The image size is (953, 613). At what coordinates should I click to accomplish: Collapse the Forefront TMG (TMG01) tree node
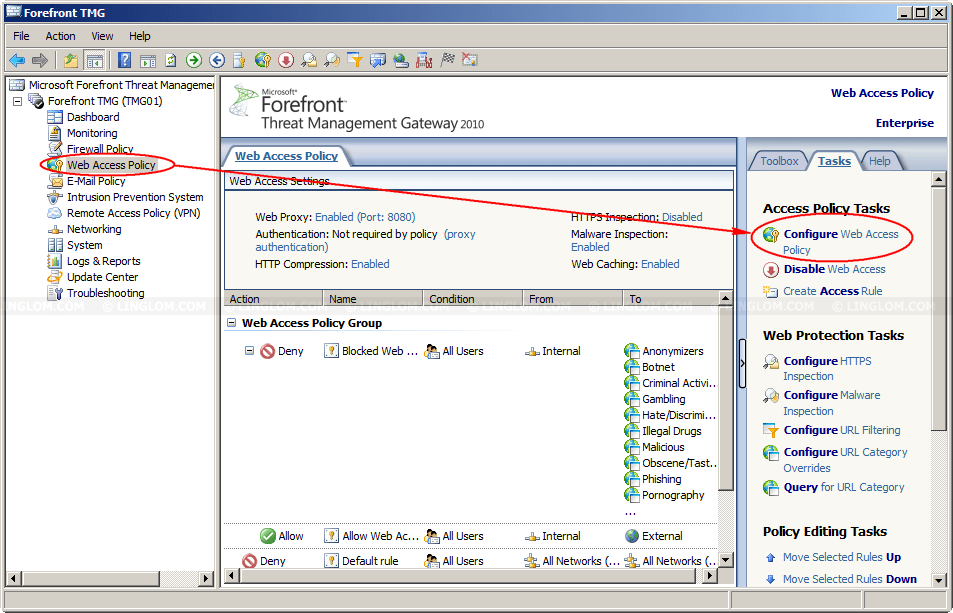pyautogui.click(x=18, y=101)
